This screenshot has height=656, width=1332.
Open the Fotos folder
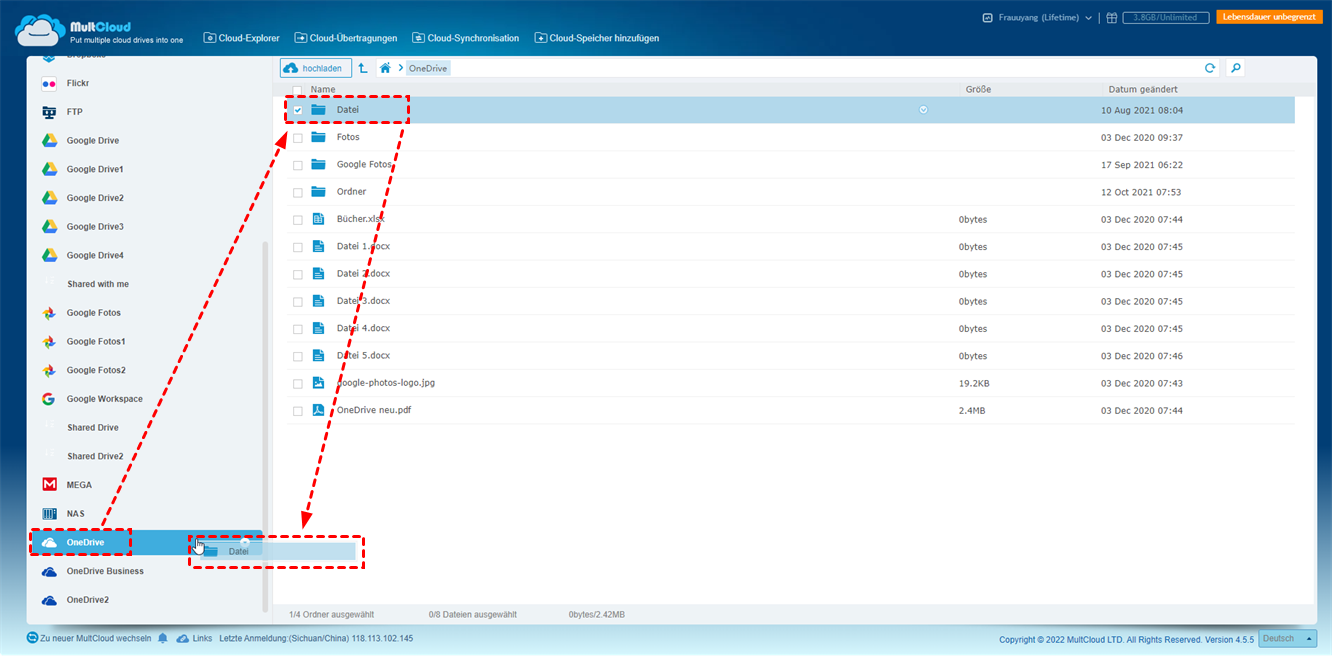(348, 137)
